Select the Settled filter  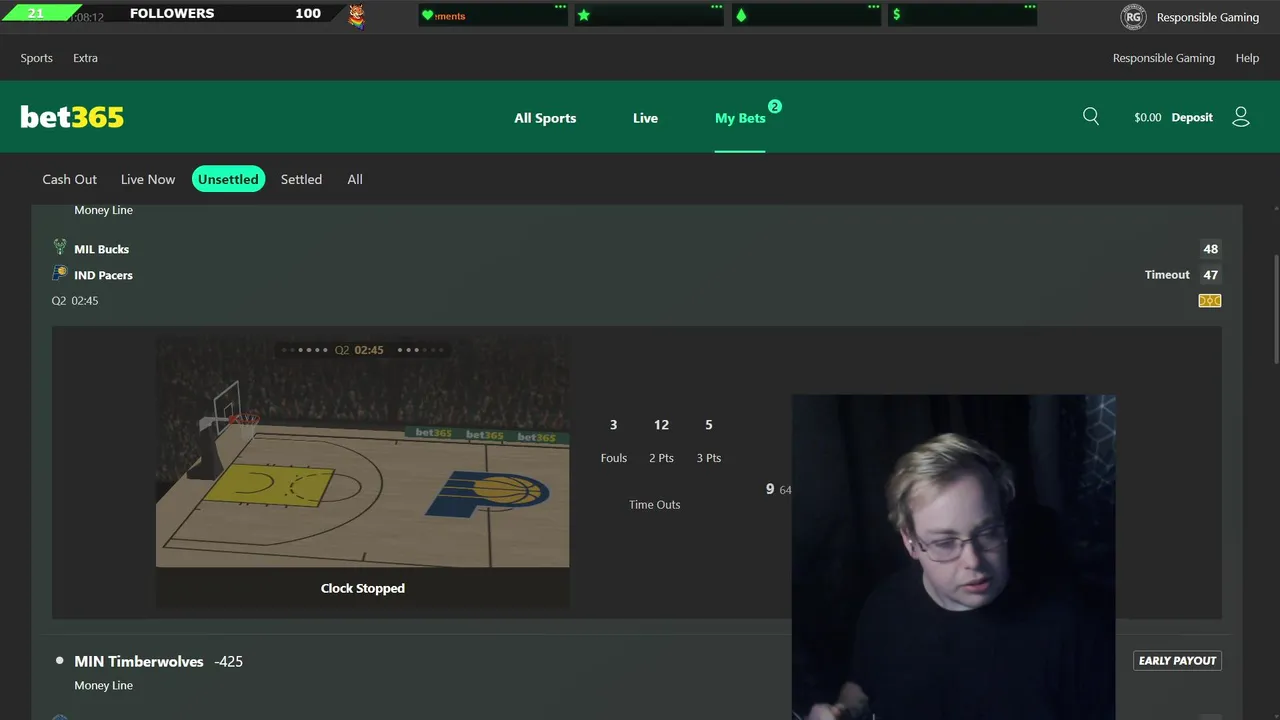click(x=301, y=179)
